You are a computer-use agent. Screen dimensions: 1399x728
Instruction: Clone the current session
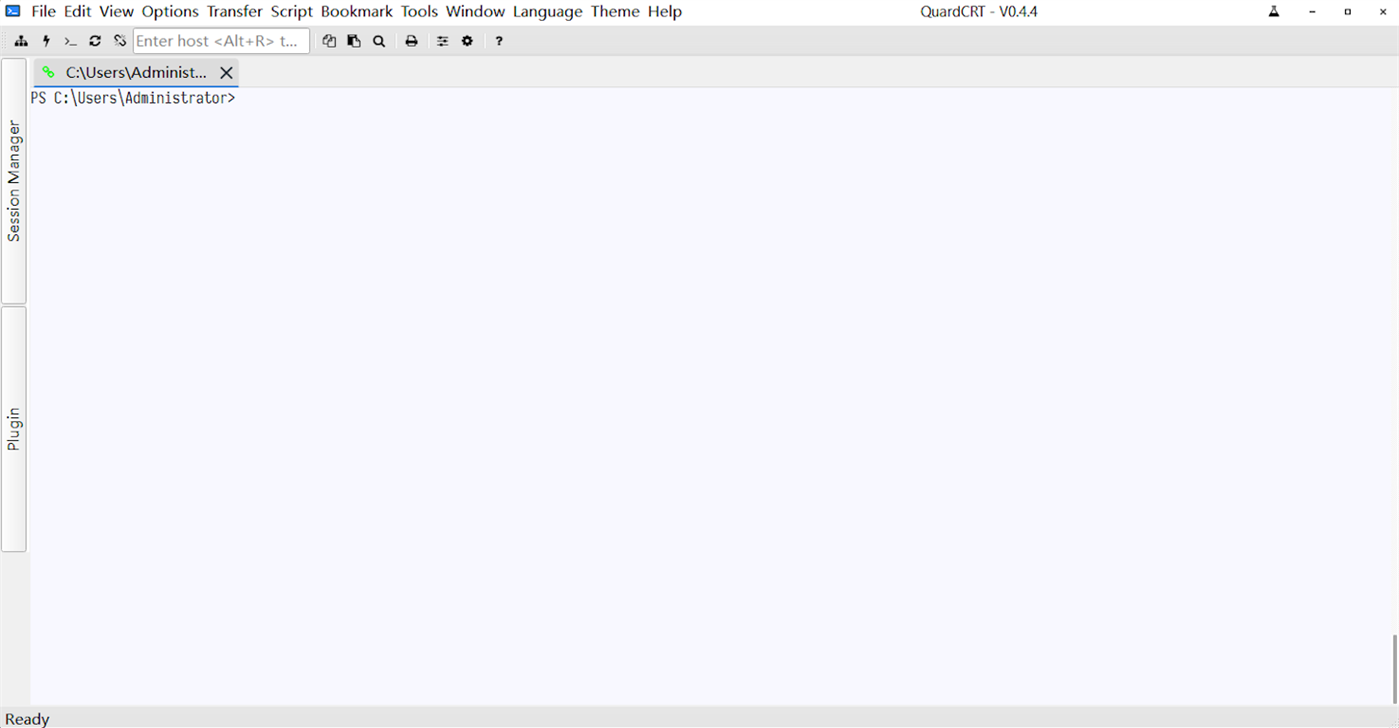(329, 40)
